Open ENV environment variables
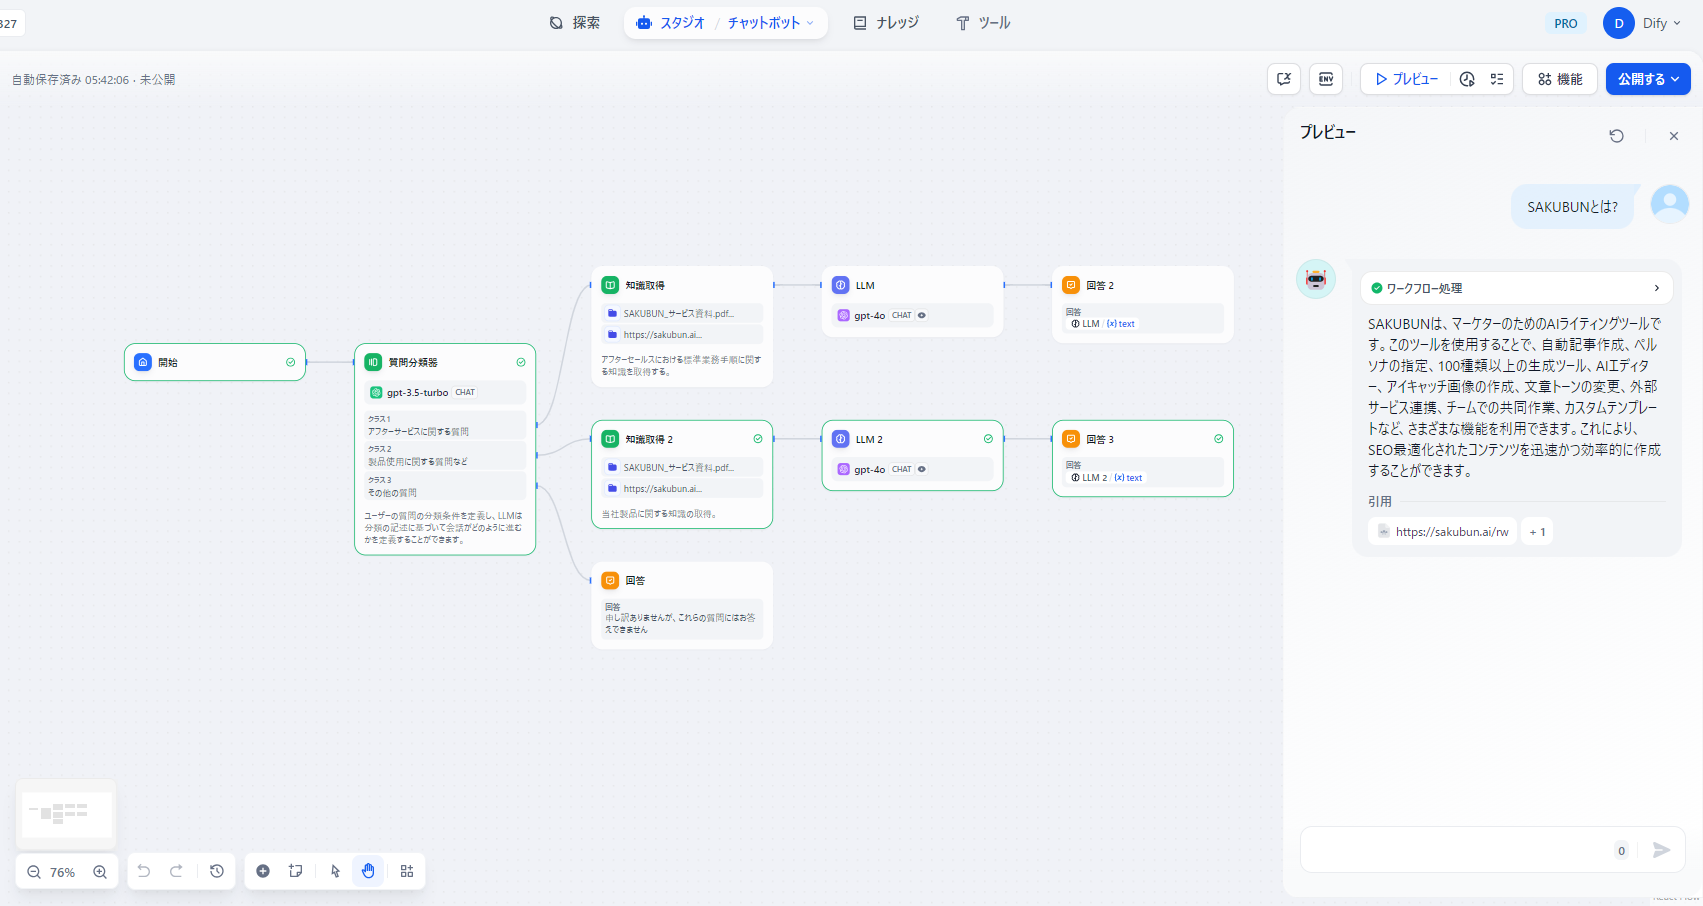 coord(1326,79)
